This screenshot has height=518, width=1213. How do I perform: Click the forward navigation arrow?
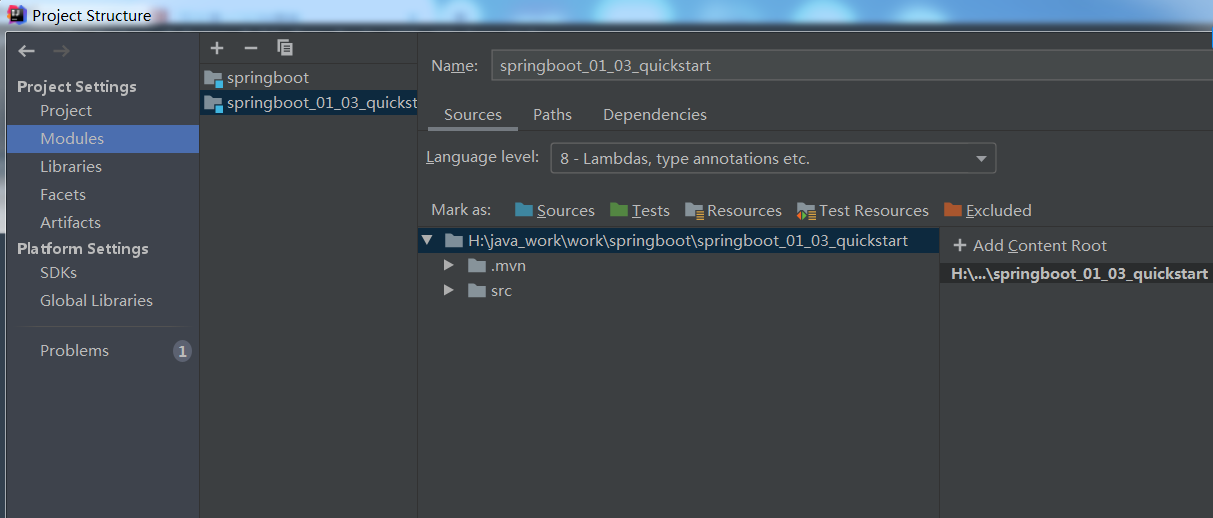[x=62, y=51]
